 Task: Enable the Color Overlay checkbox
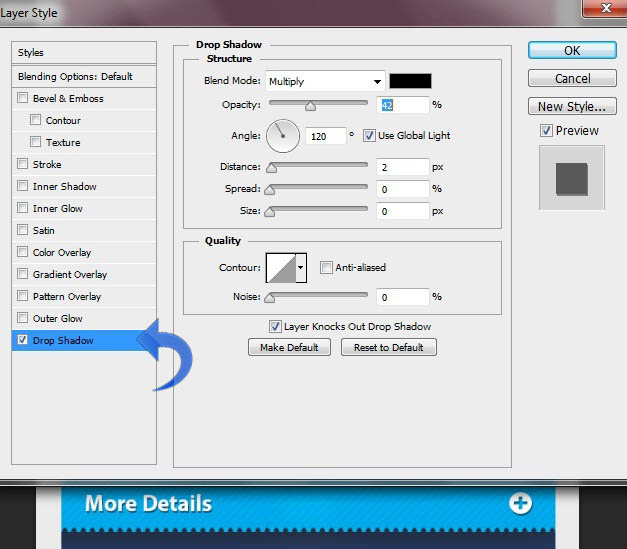click(x=23, y=252)
